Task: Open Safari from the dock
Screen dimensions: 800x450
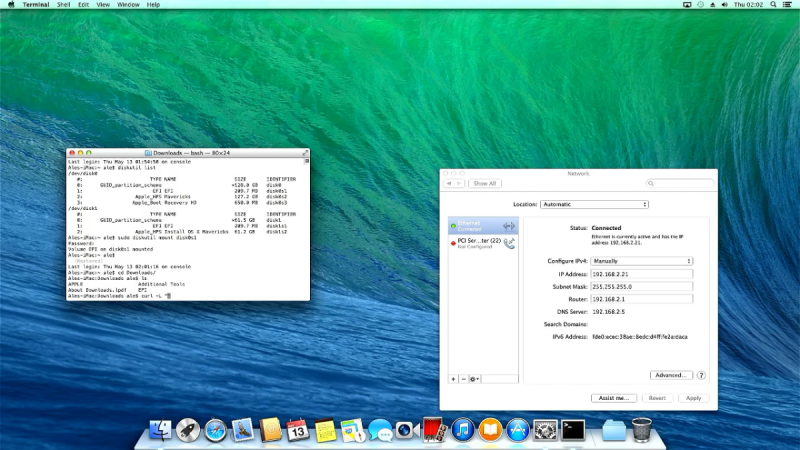Action: pyautogui.click(x=216, y=430)
